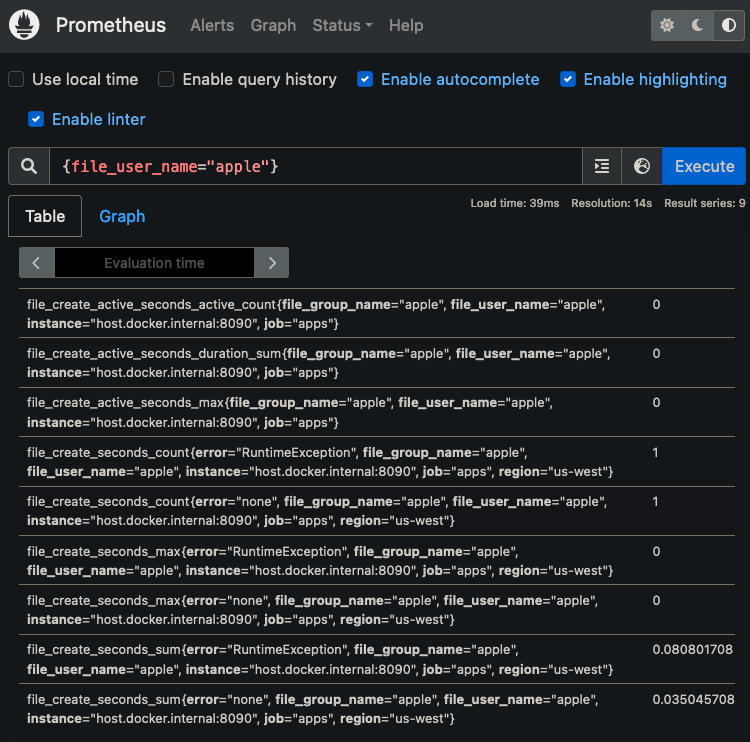Switch to the Graph tab
This screenshot has width=750, height=742.
click(122, 216)
